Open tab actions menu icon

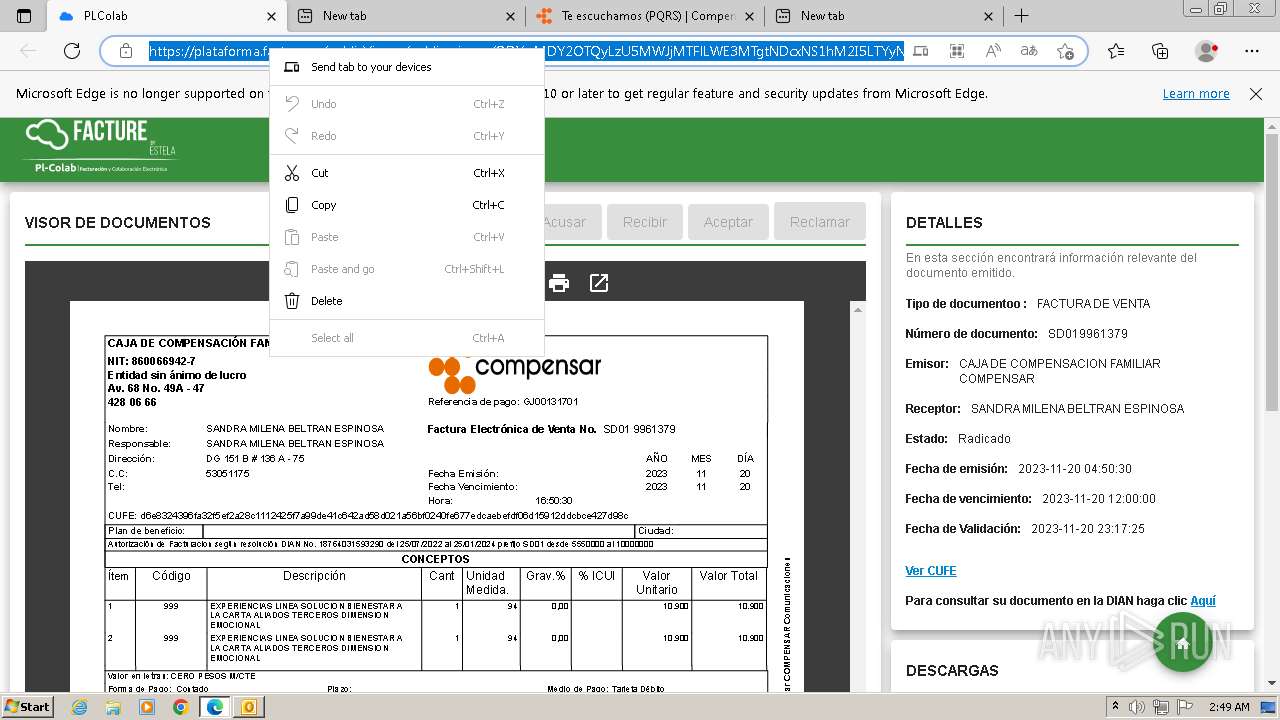click(x=24, y=16)
